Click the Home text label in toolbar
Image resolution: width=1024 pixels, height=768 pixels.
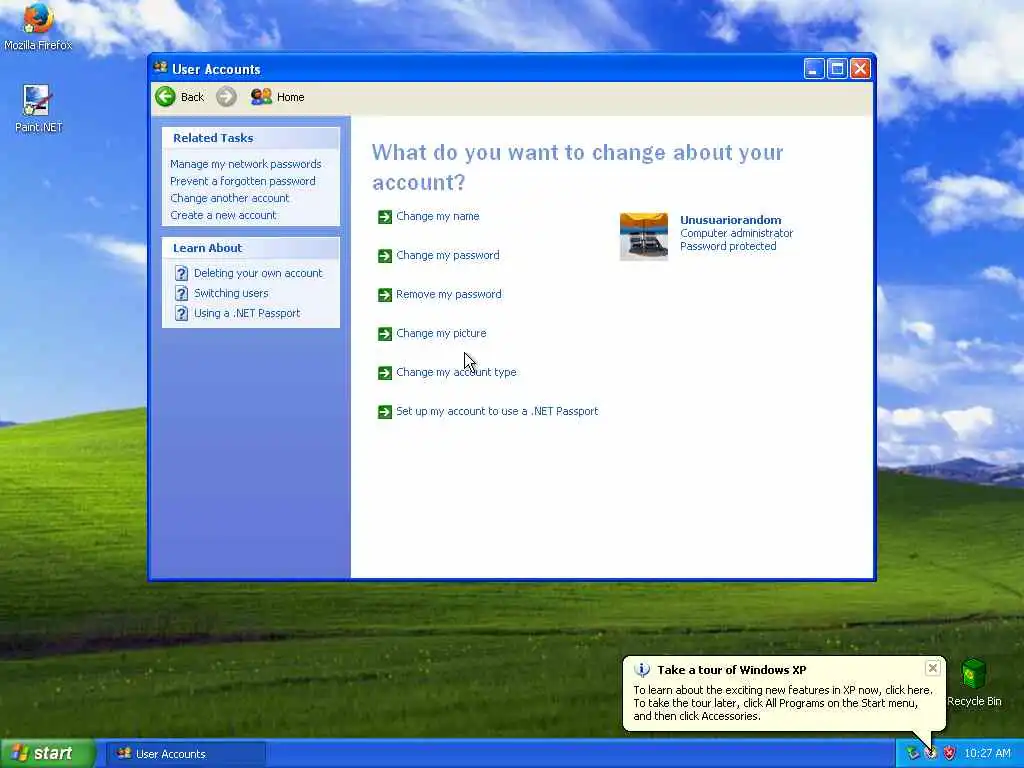(x=291, y=97)
